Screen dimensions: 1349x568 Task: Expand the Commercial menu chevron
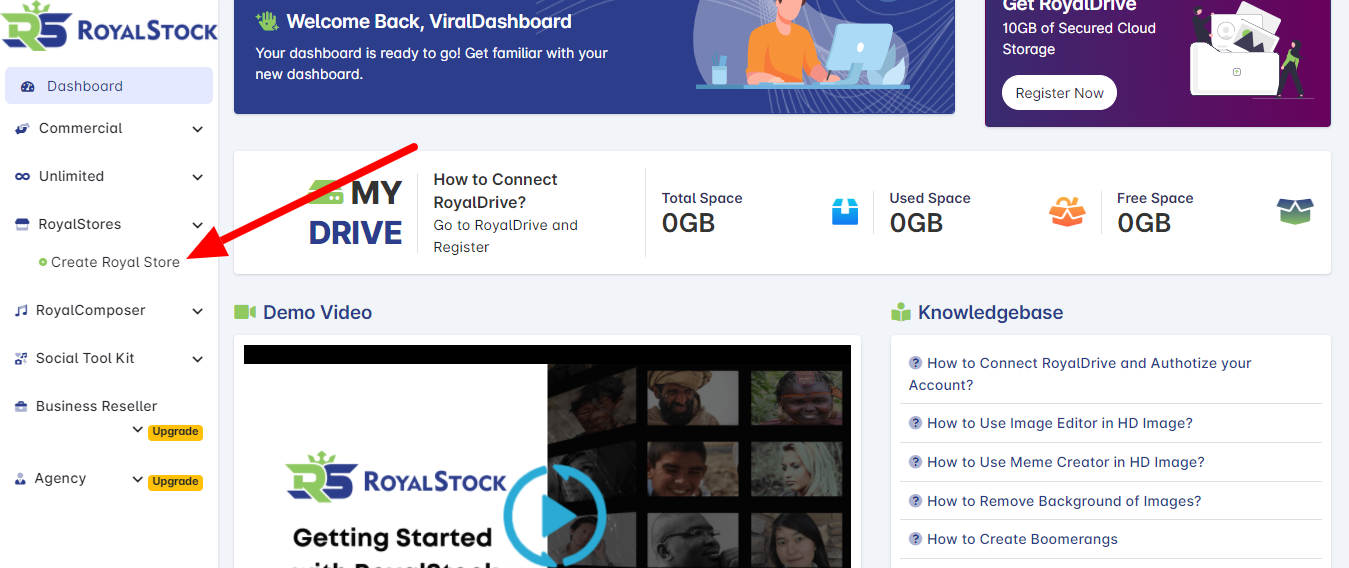click(197, 129)
